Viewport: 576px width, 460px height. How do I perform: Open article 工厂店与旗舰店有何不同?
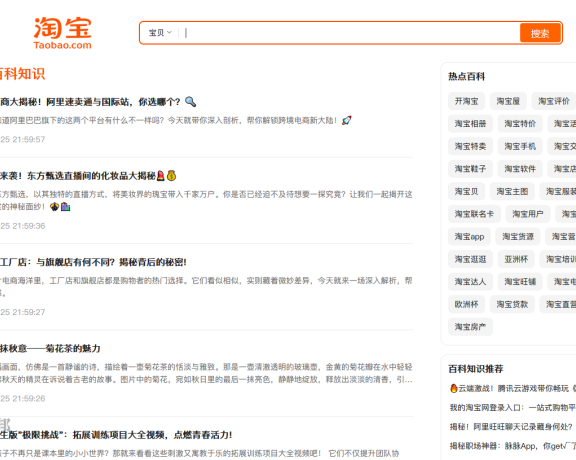coord(93,262)
